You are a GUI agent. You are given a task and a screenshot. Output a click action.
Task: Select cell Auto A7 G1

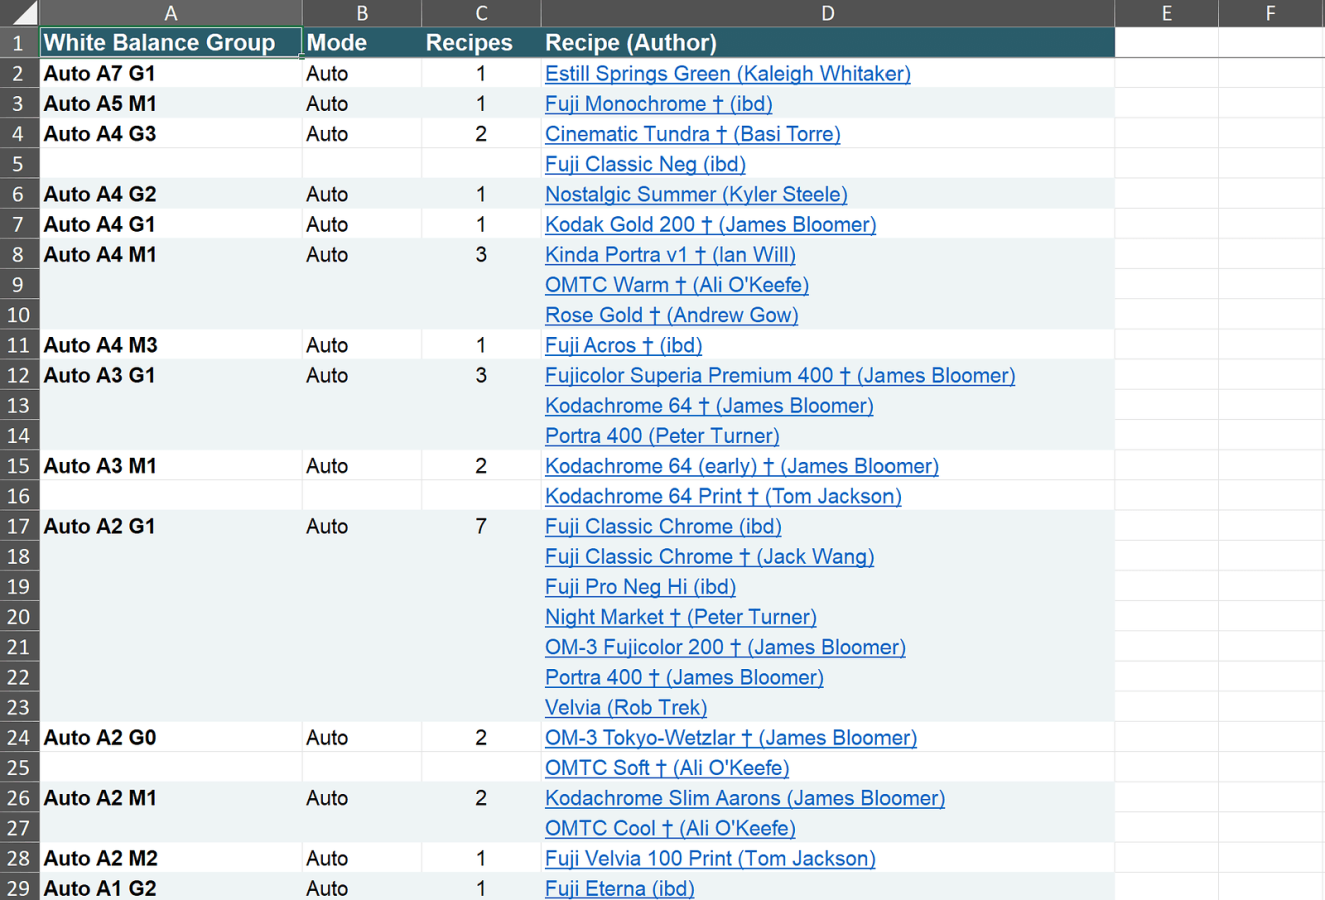[171, 73]
